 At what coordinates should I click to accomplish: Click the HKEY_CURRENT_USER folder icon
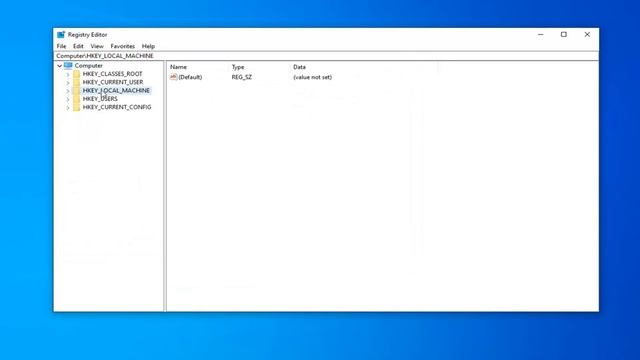coord(76,82)
